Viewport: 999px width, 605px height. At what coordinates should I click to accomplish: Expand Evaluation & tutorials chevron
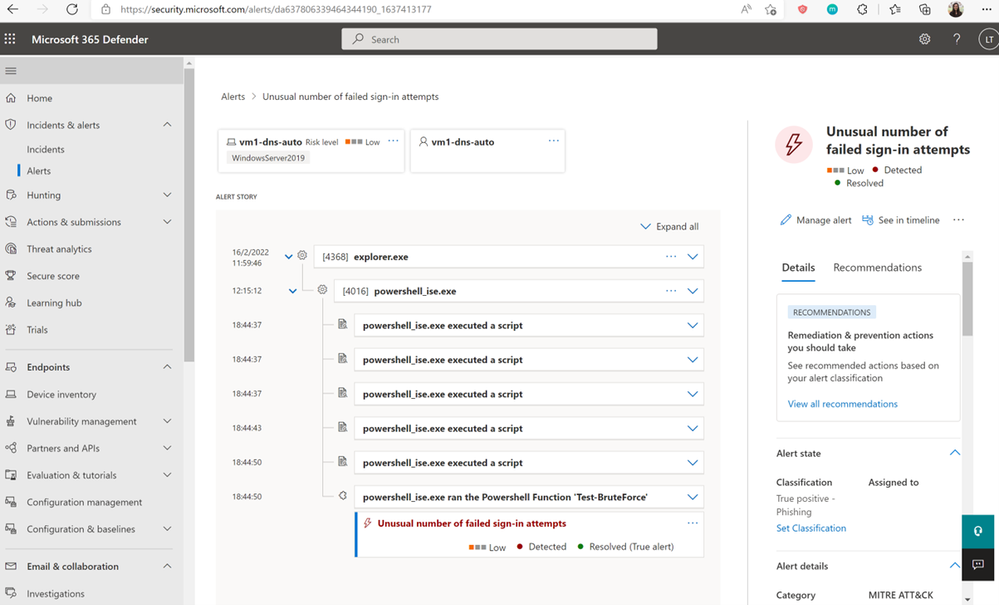pos(167,474)
